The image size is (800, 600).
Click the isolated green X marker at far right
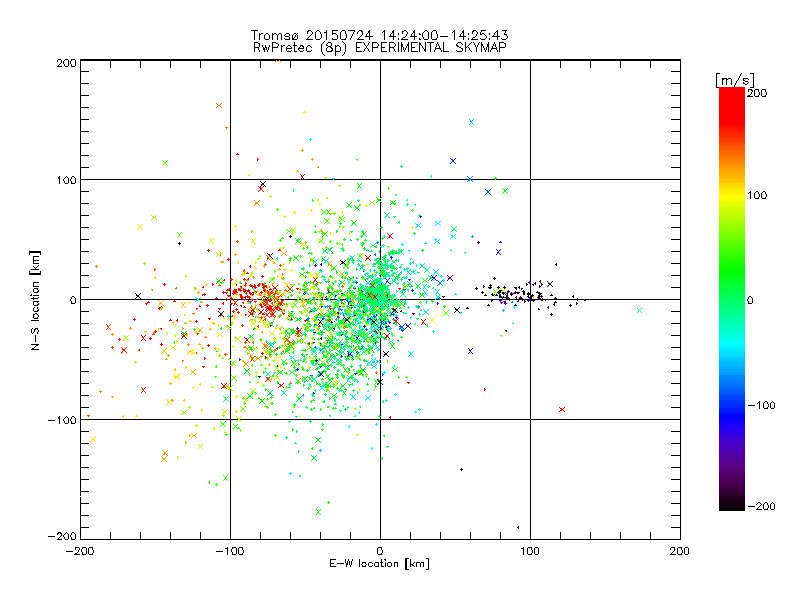(x=639, y=310)
